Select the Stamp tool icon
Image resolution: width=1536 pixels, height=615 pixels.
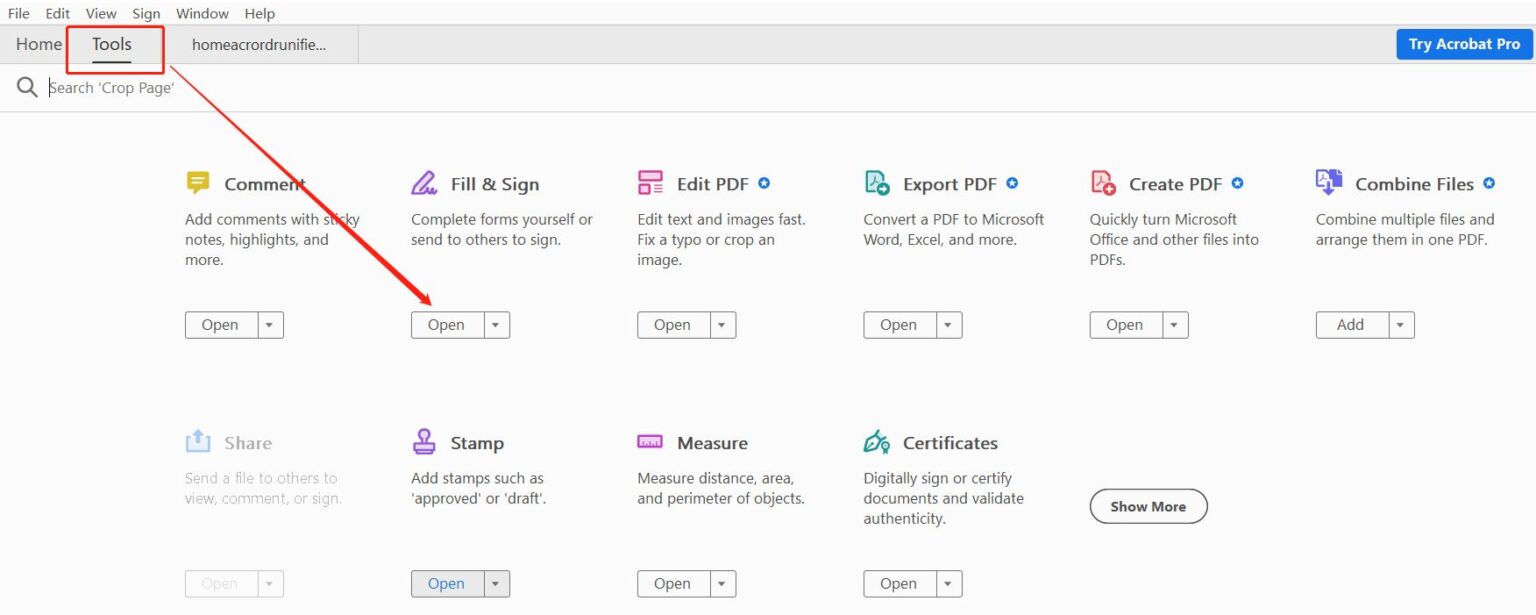click(424, 442)
